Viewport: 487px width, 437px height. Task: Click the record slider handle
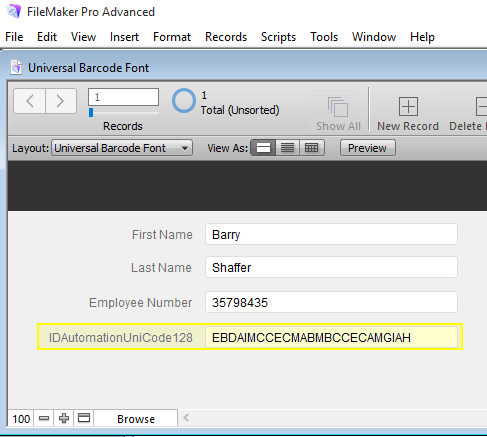point(91,113)
